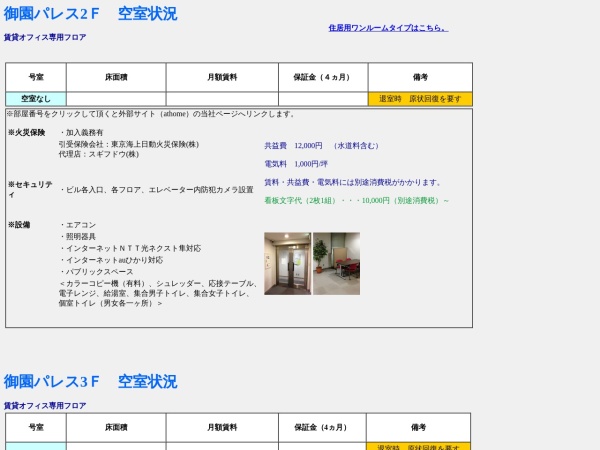Click the 保証金 (4ヵ月) header in 3F table

[x=322, y=427]
